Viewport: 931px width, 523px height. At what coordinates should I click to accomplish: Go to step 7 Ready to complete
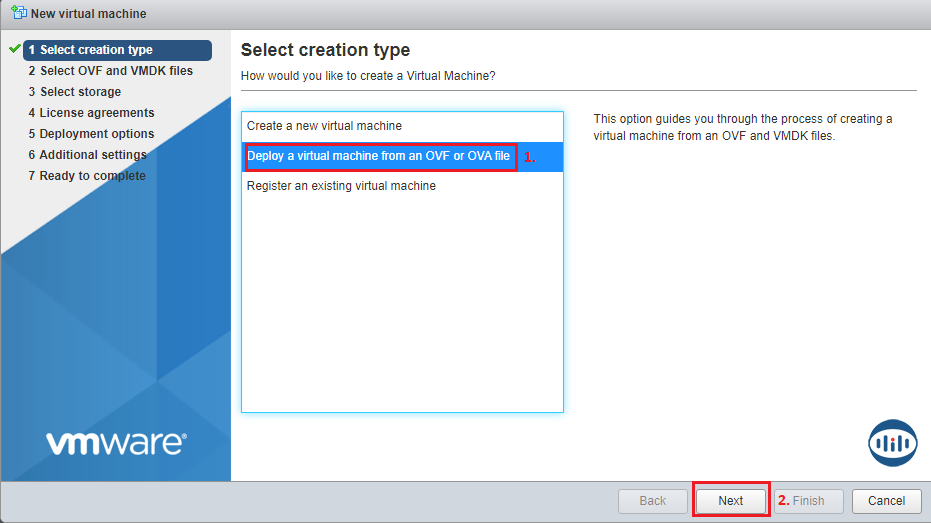86,176
